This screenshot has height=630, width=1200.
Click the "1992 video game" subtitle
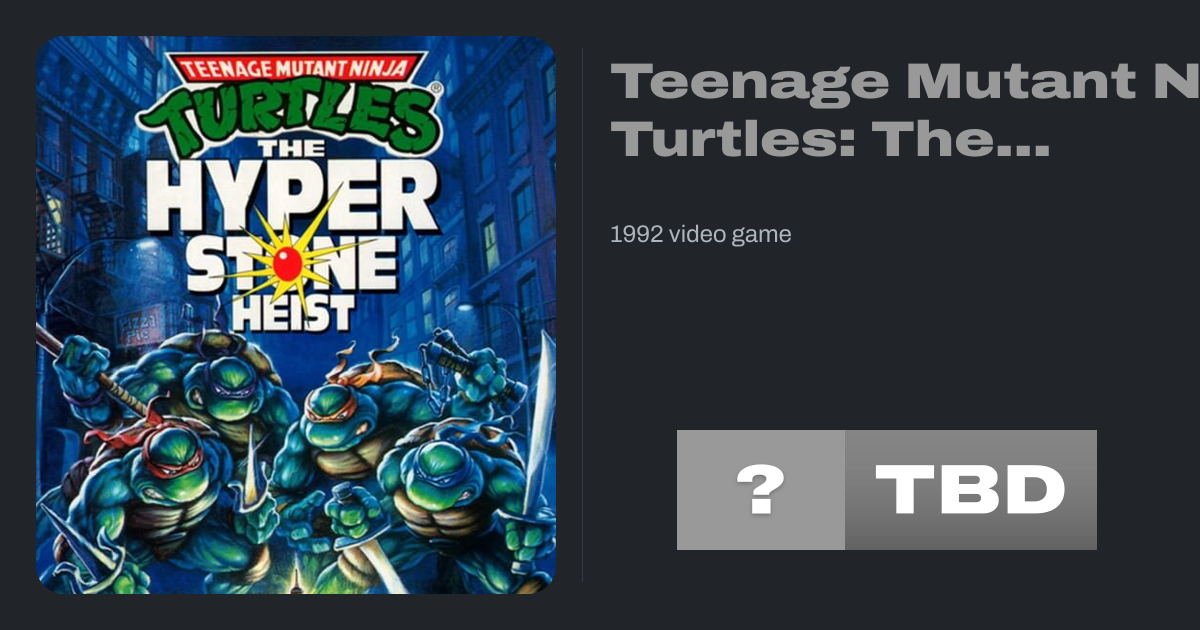point(700,235)
